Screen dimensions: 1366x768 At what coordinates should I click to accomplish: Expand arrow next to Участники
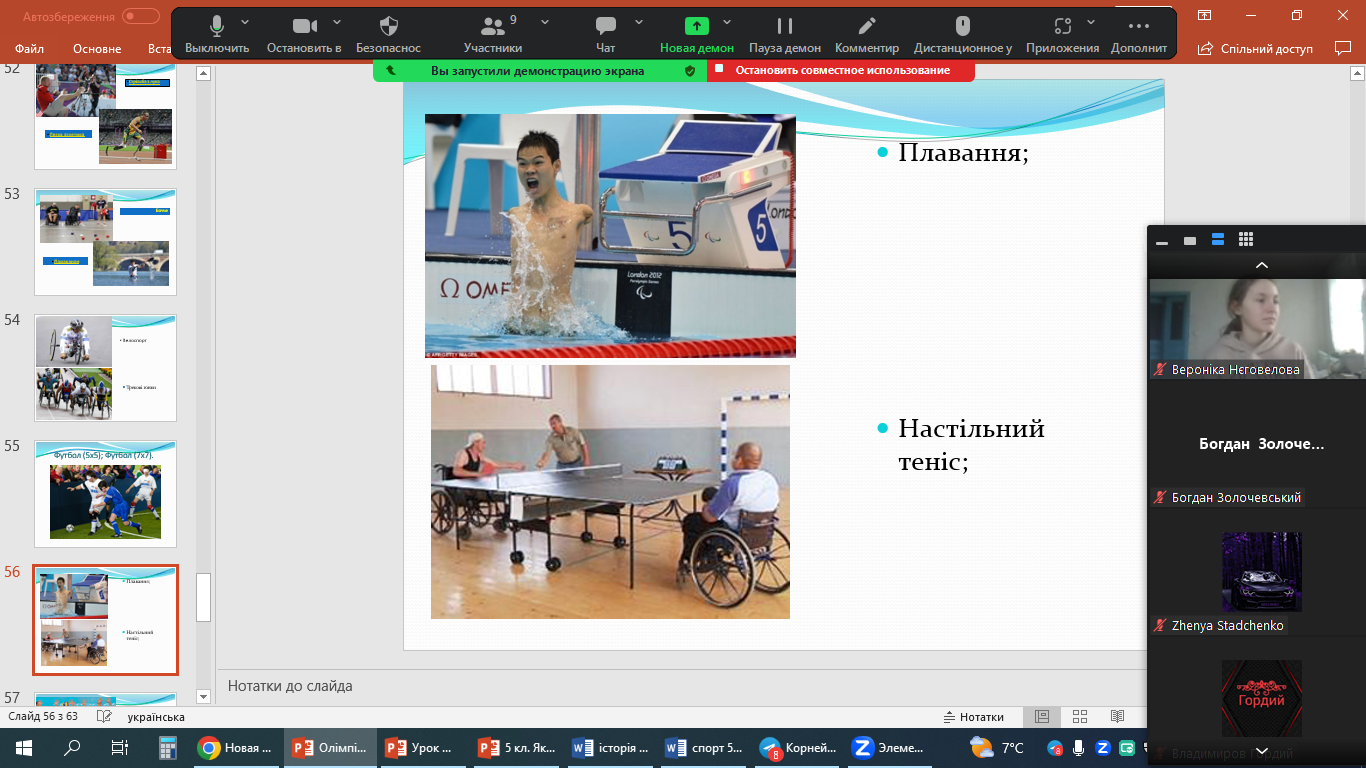coord(544,22)
